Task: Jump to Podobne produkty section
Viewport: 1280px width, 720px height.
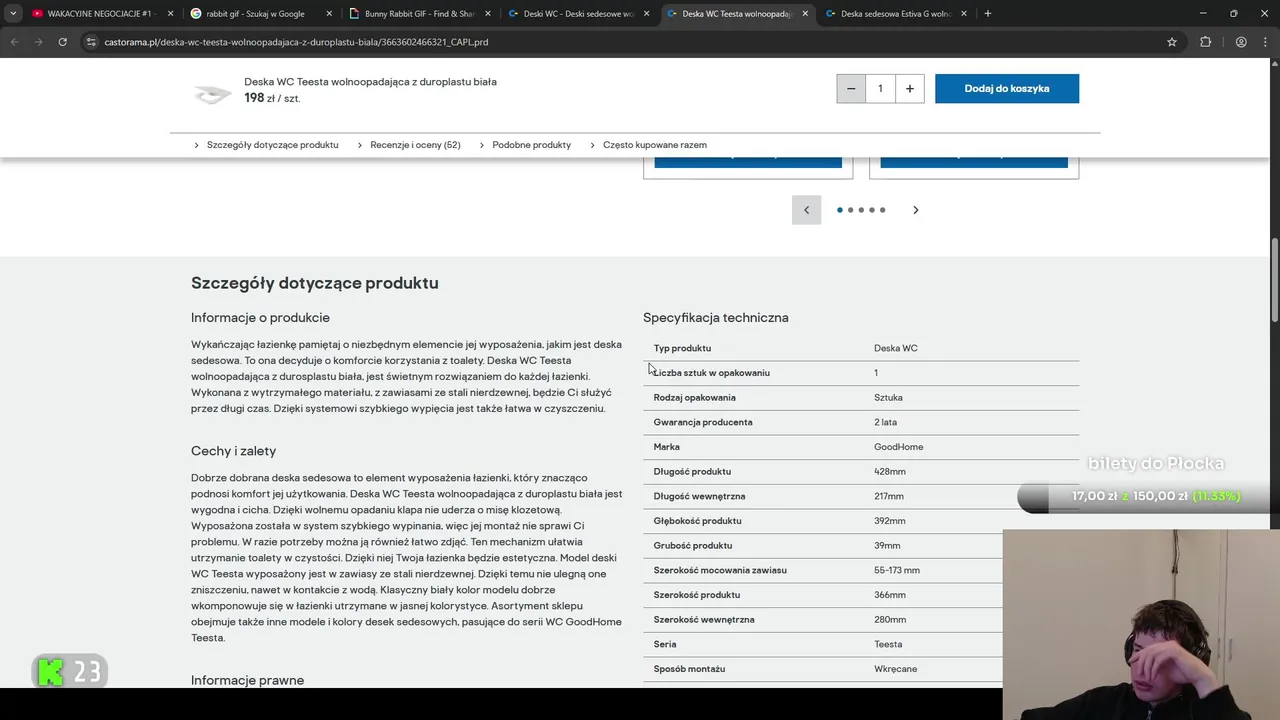Action: point(531,145)
